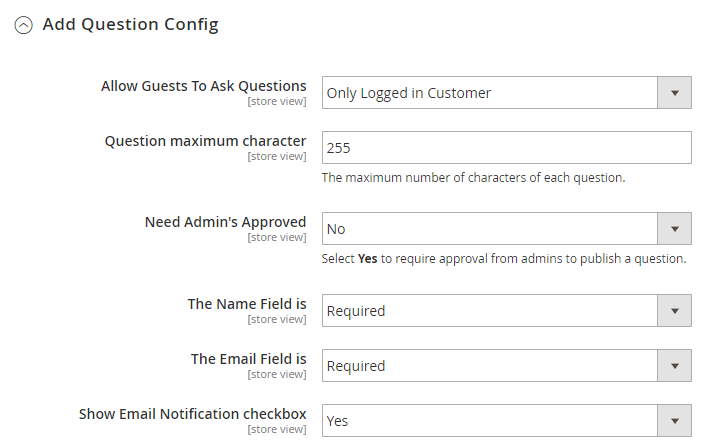Click the Show Email Notification checkbox dropdown arrow
The height and width of the screenshot is (442, 703).
674,421
